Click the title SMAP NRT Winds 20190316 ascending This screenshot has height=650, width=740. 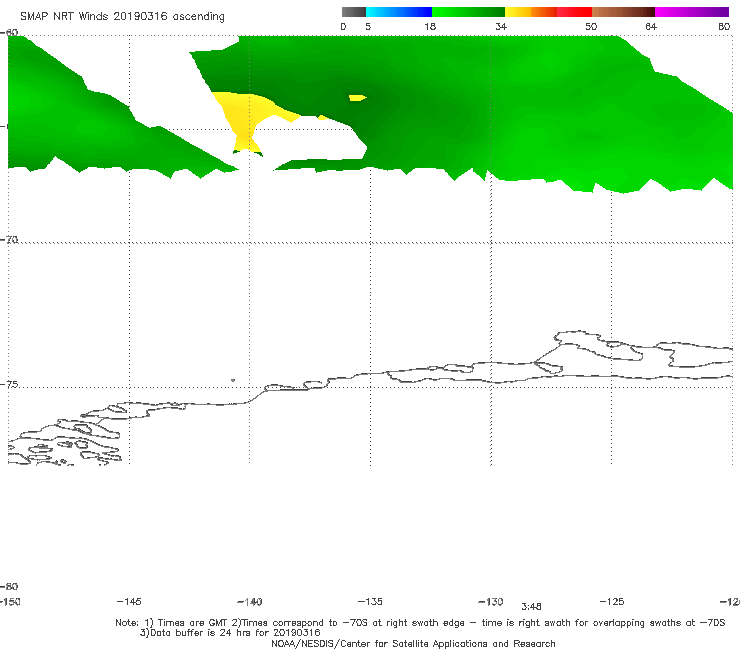(122, 17)
